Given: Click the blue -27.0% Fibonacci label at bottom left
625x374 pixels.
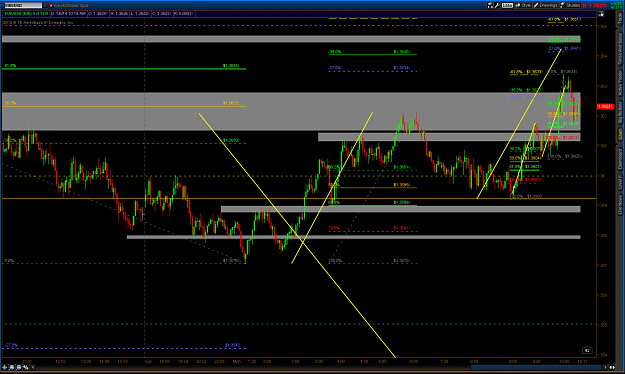Looking at the screenshot, I should coord(11,345).
